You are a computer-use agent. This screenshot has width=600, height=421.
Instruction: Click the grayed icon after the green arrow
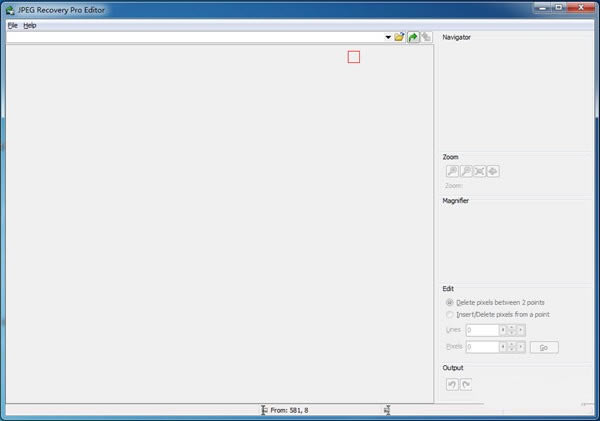(x=426, y=37)
